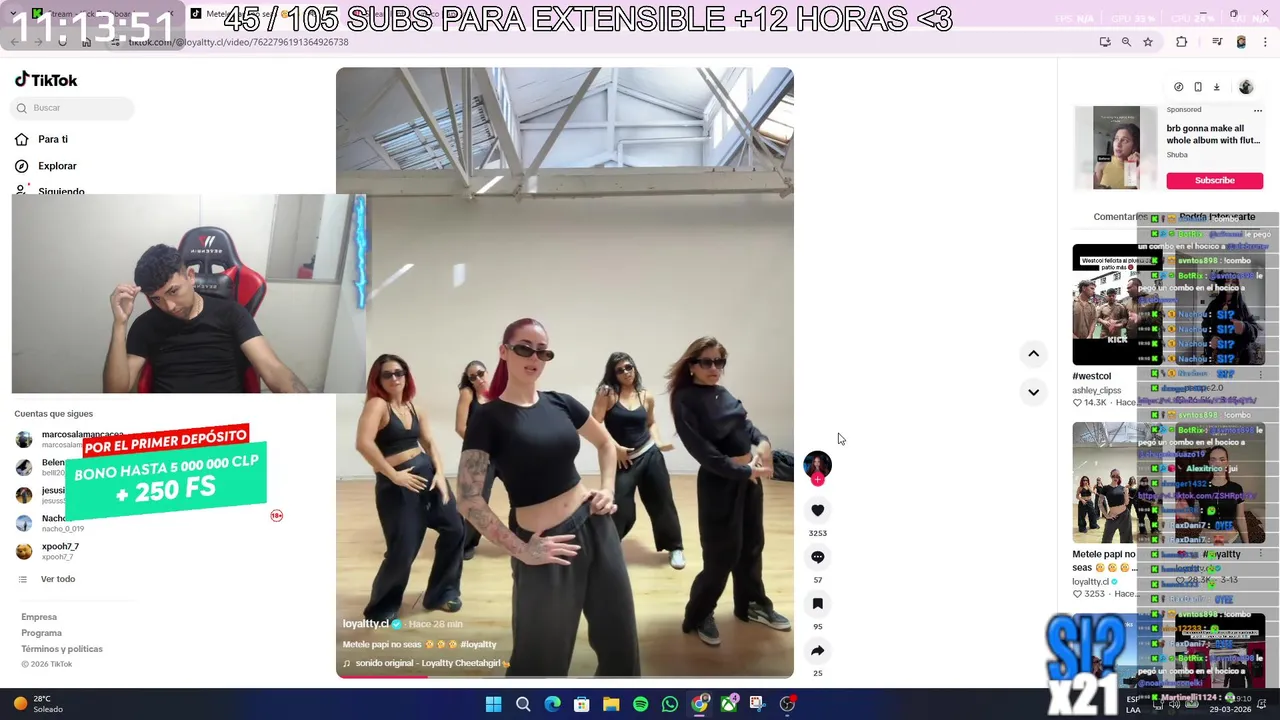Bookmark the video using the save icon
The image size is (1280, 720).
817,604
